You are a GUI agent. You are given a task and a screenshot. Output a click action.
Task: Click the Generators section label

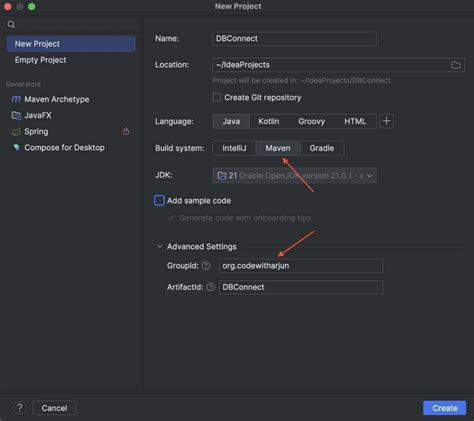23,84
